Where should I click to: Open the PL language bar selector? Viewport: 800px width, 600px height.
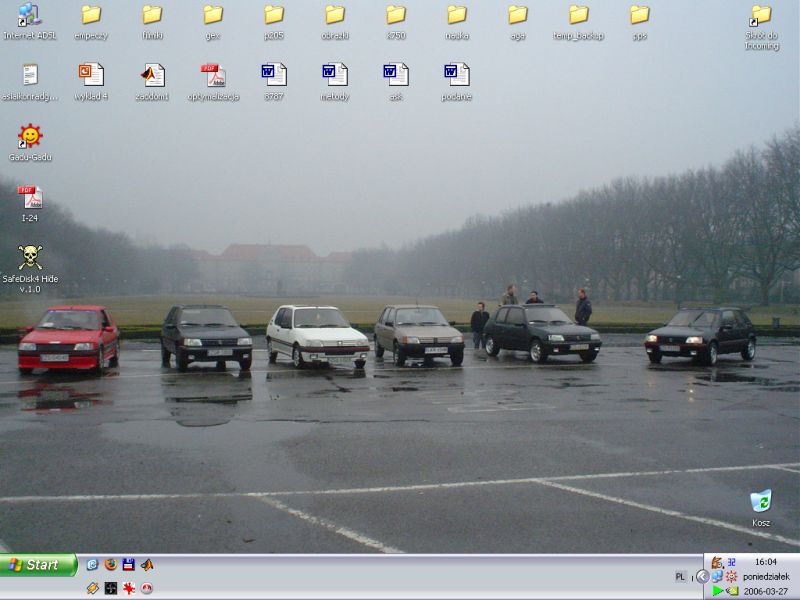point(681,577)
